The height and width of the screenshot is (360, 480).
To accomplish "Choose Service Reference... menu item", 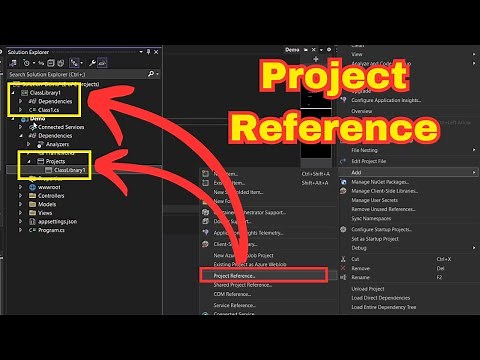I will tap(235, 305).
